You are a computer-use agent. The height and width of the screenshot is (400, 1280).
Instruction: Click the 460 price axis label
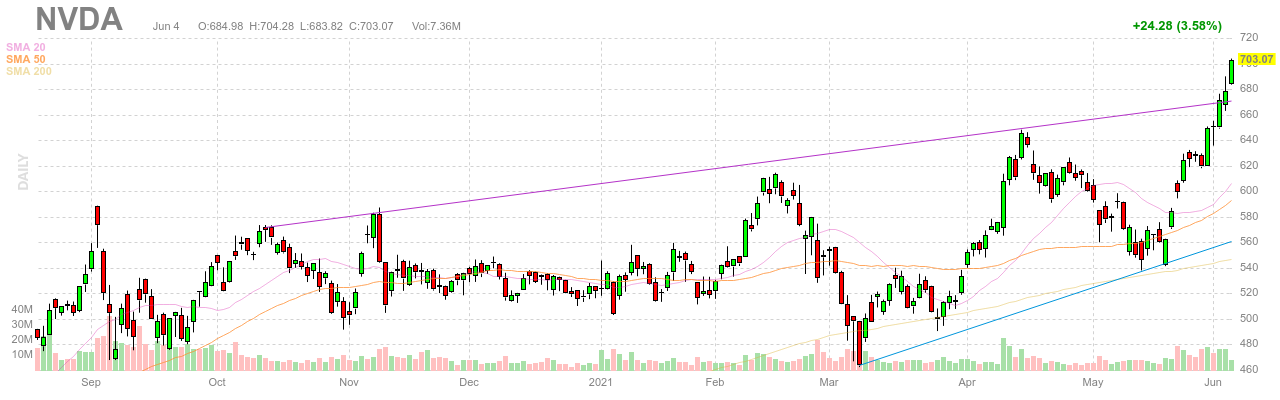(x=1249, y=370)
